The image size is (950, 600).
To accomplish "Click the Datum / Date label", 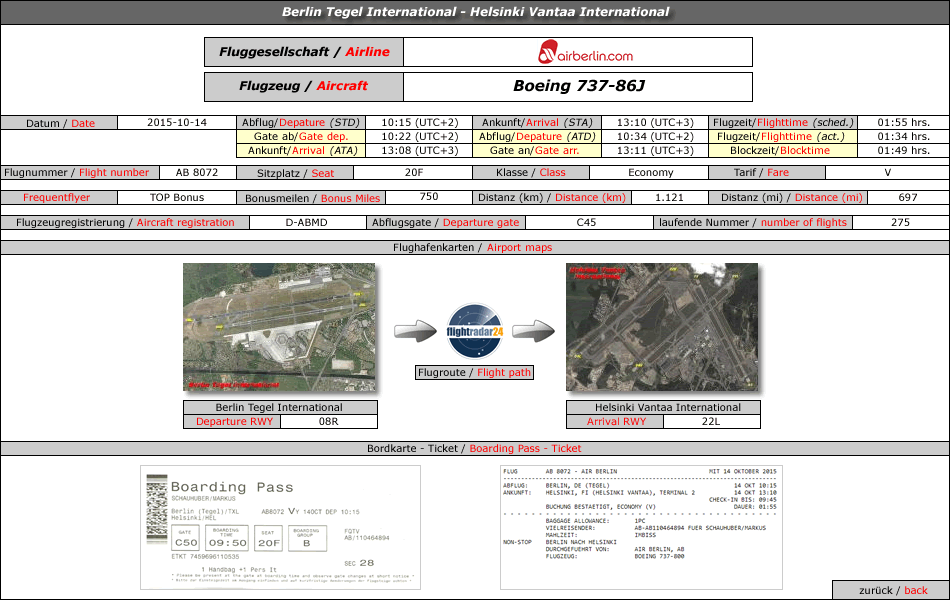I will [60, 123].
